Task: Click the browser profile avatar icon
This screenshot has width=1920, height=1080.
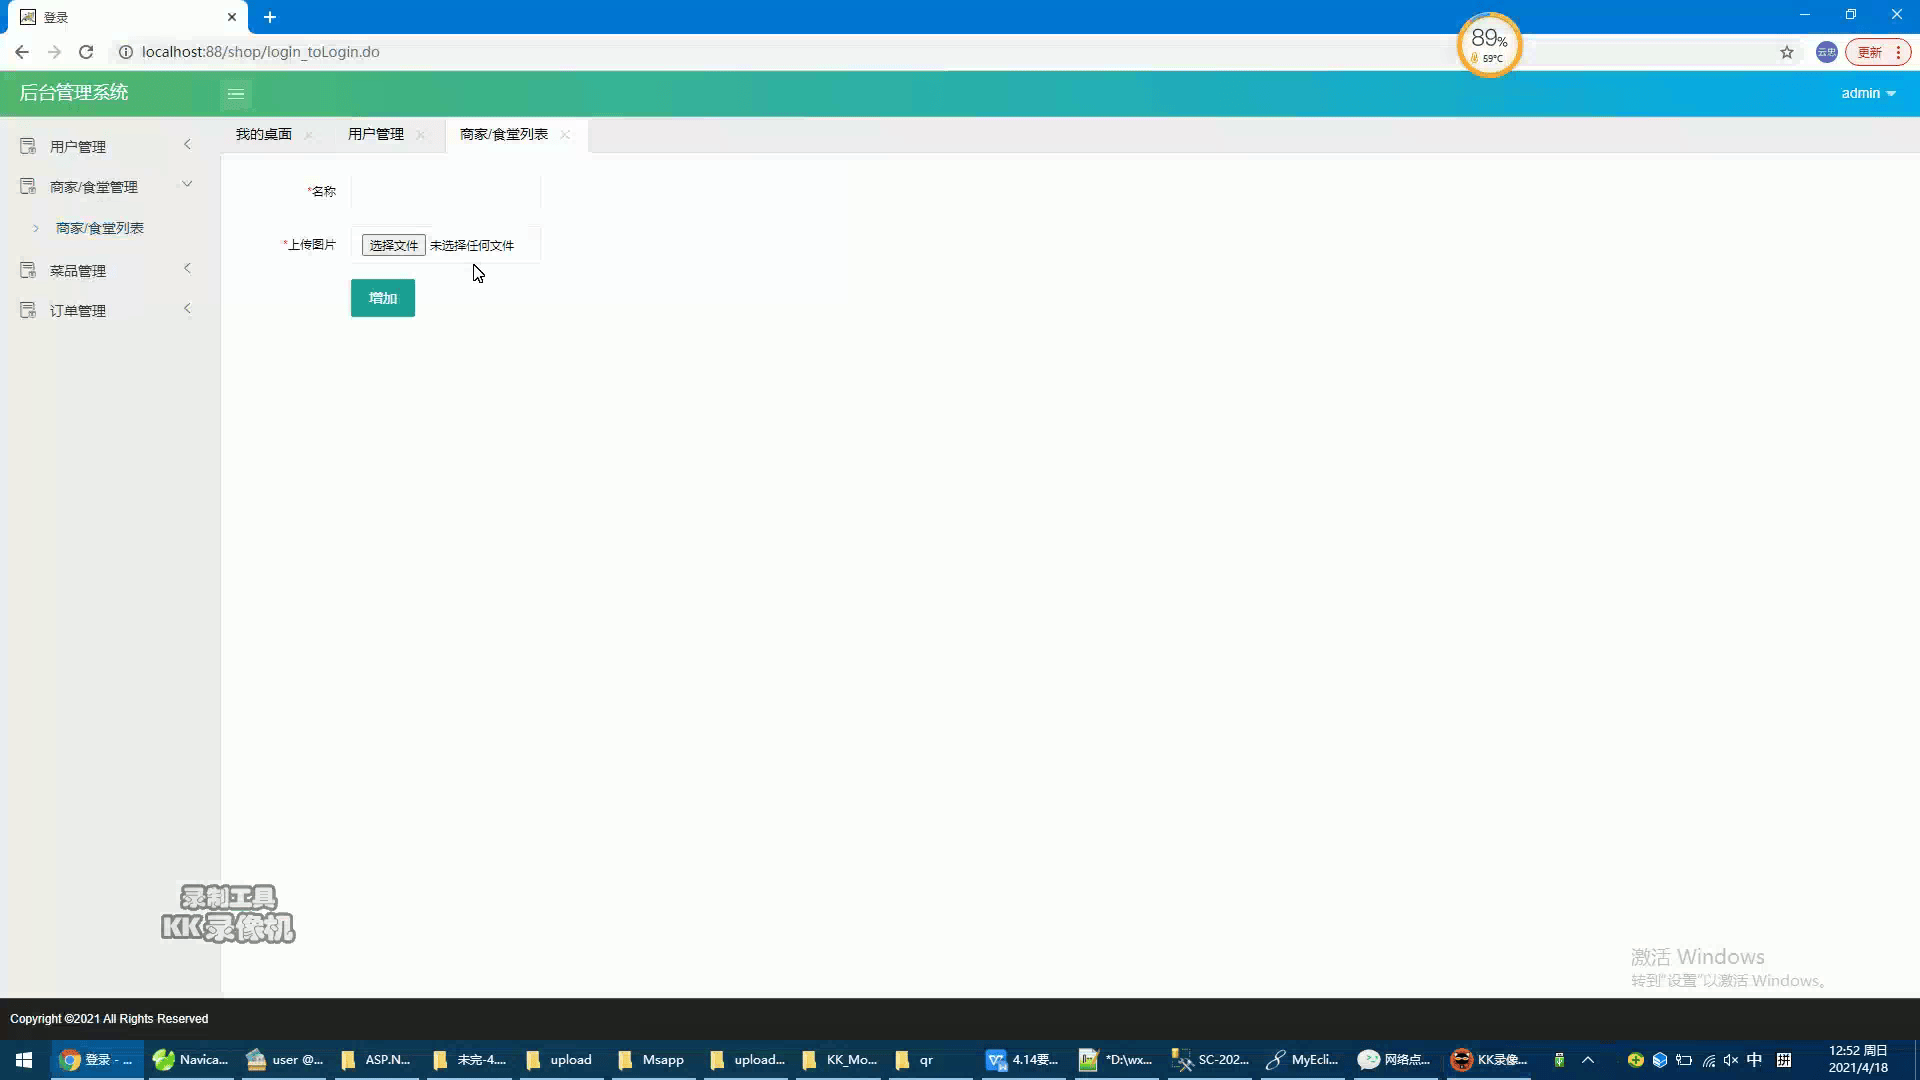Action: (1827, 52)
